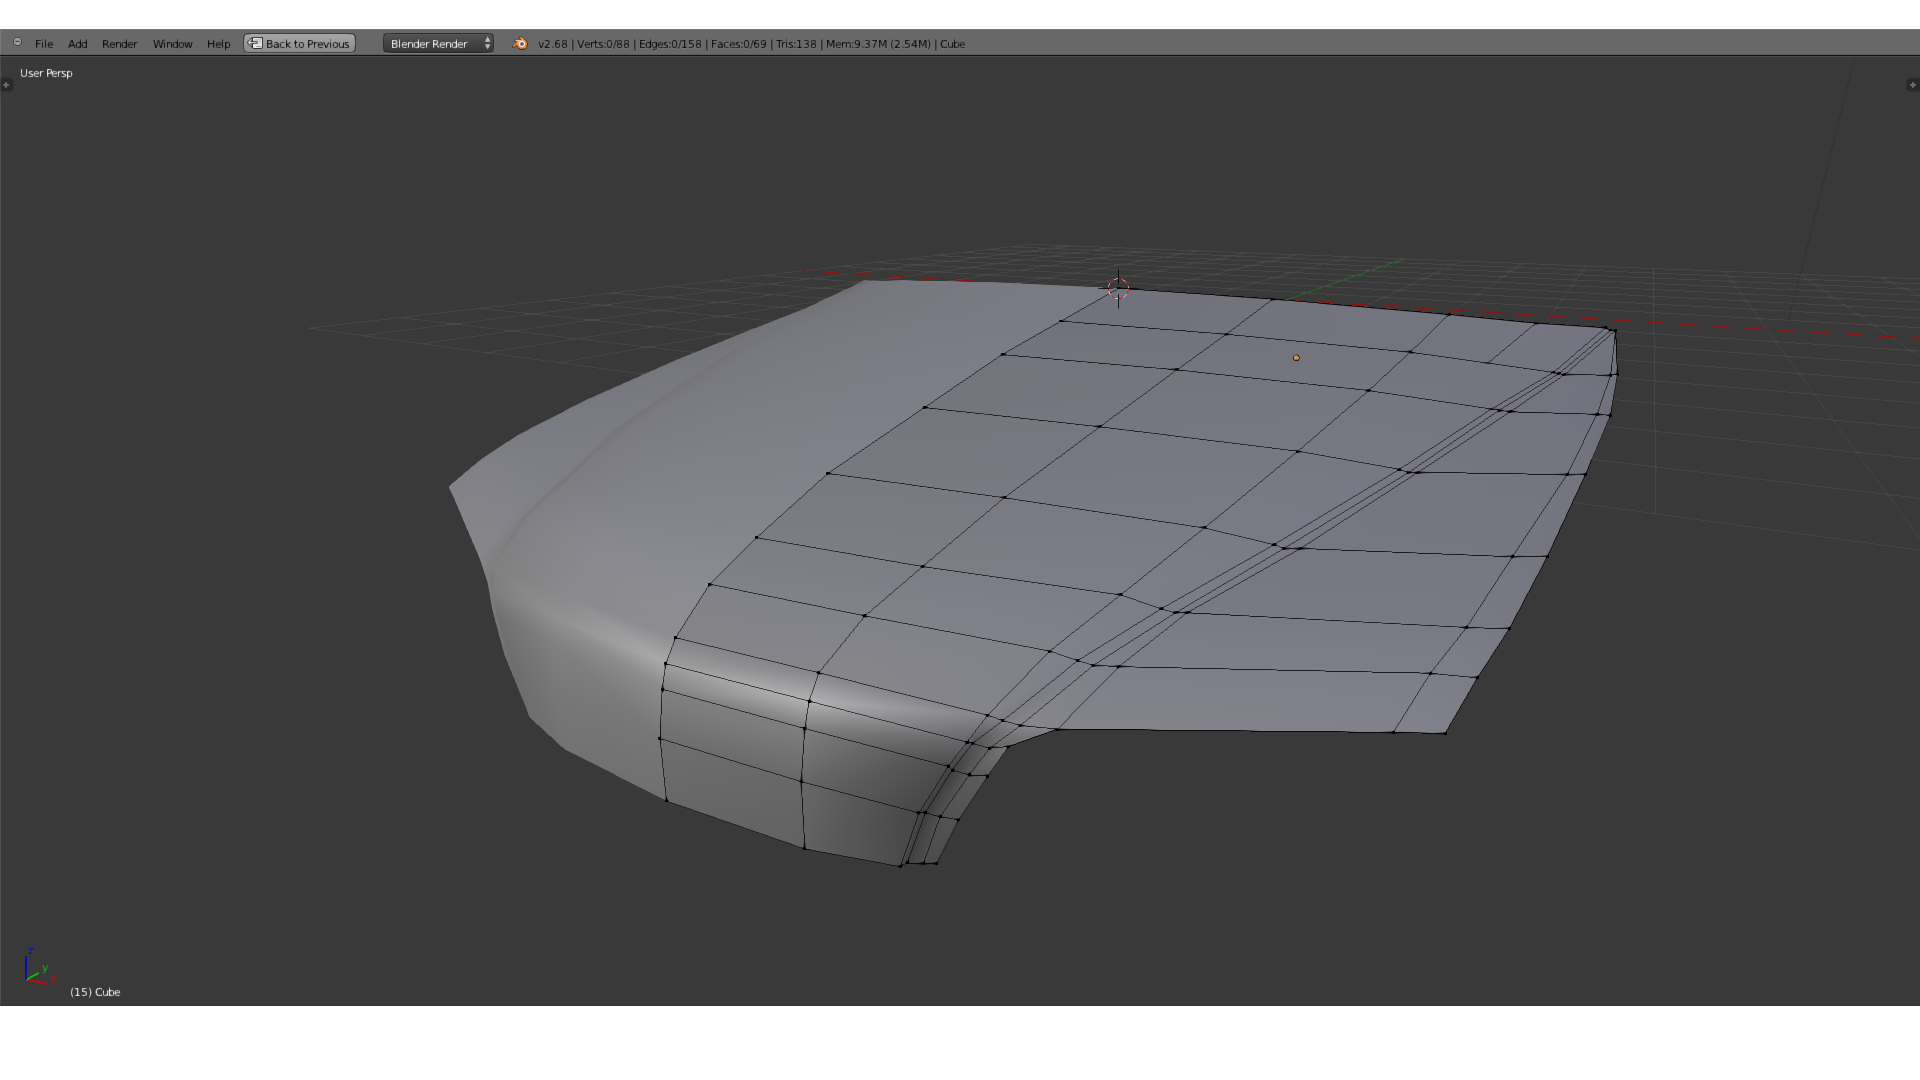The width and height of the screenshot is (1920, 1080).
Task: Collapse the header pulldown menus icon
Action: pos(17,42)
